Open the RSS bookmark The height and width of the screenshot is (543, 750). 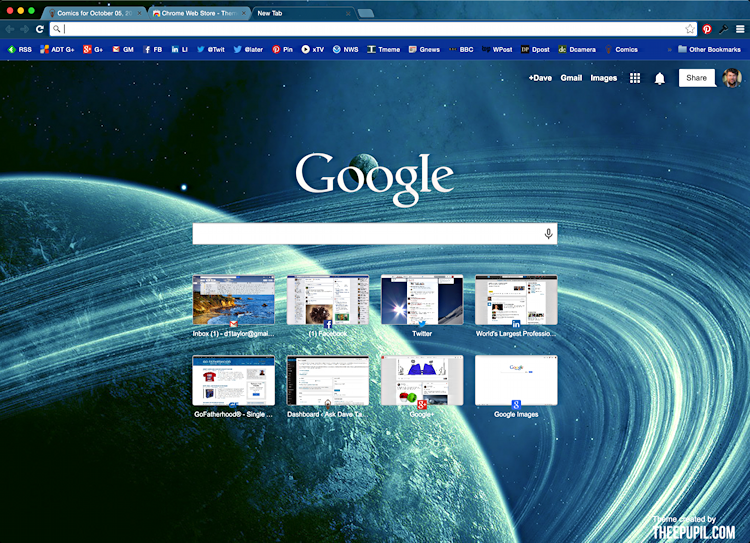click(x=20, y=49)
